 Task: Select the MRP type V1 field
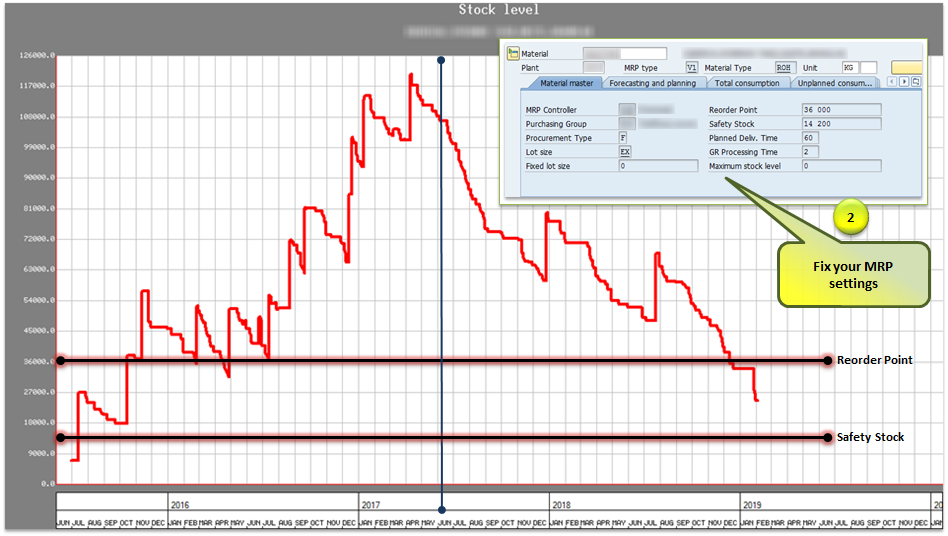(692, 68)
